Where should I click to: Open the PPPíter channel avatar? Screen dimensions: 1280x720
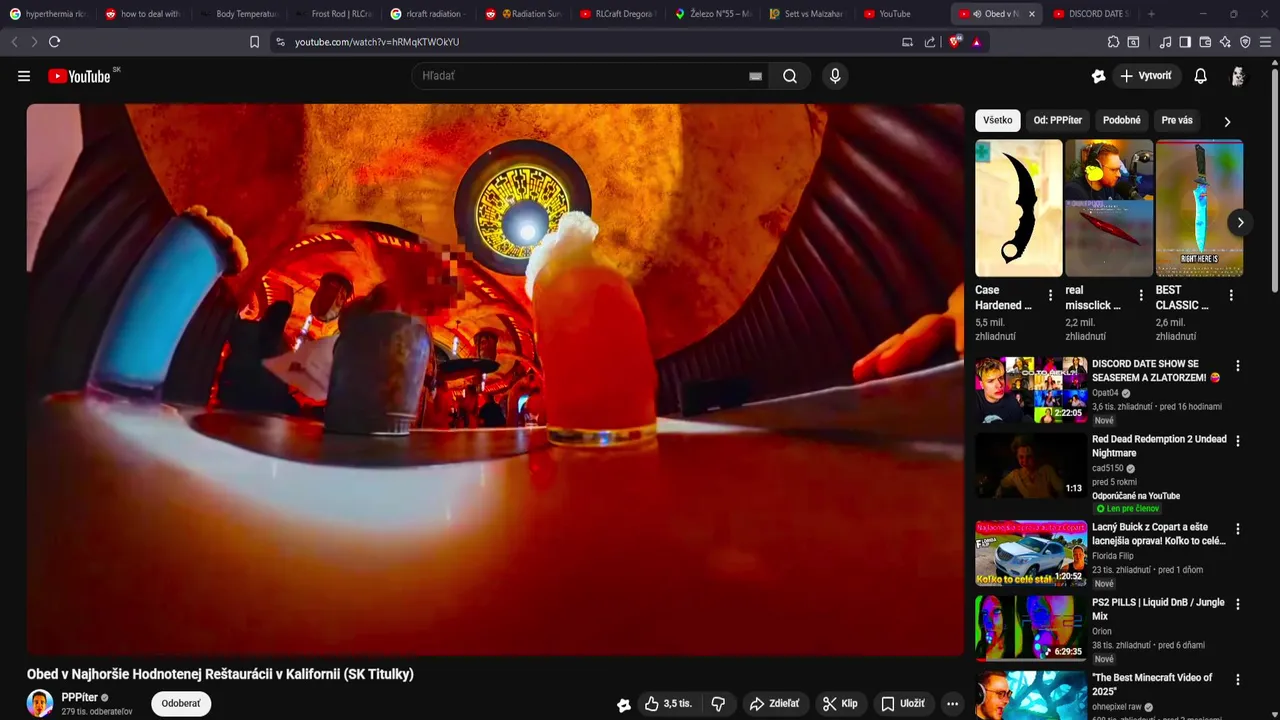click(40, 704)
